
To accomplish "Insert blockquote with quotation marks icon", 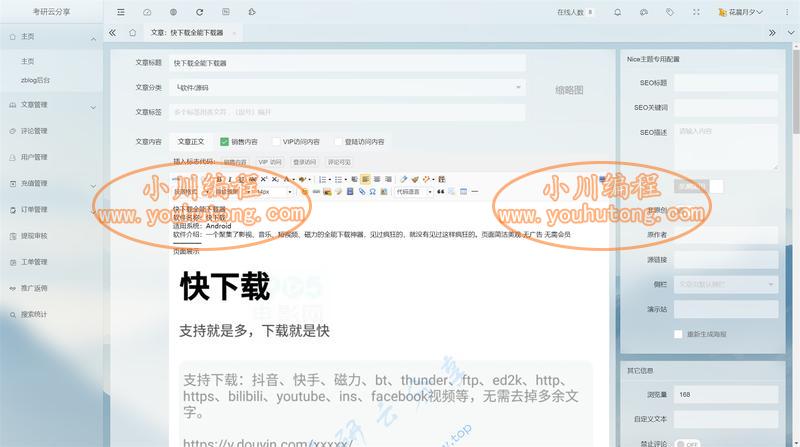I will pyautogui.click(x=440, y=192).
